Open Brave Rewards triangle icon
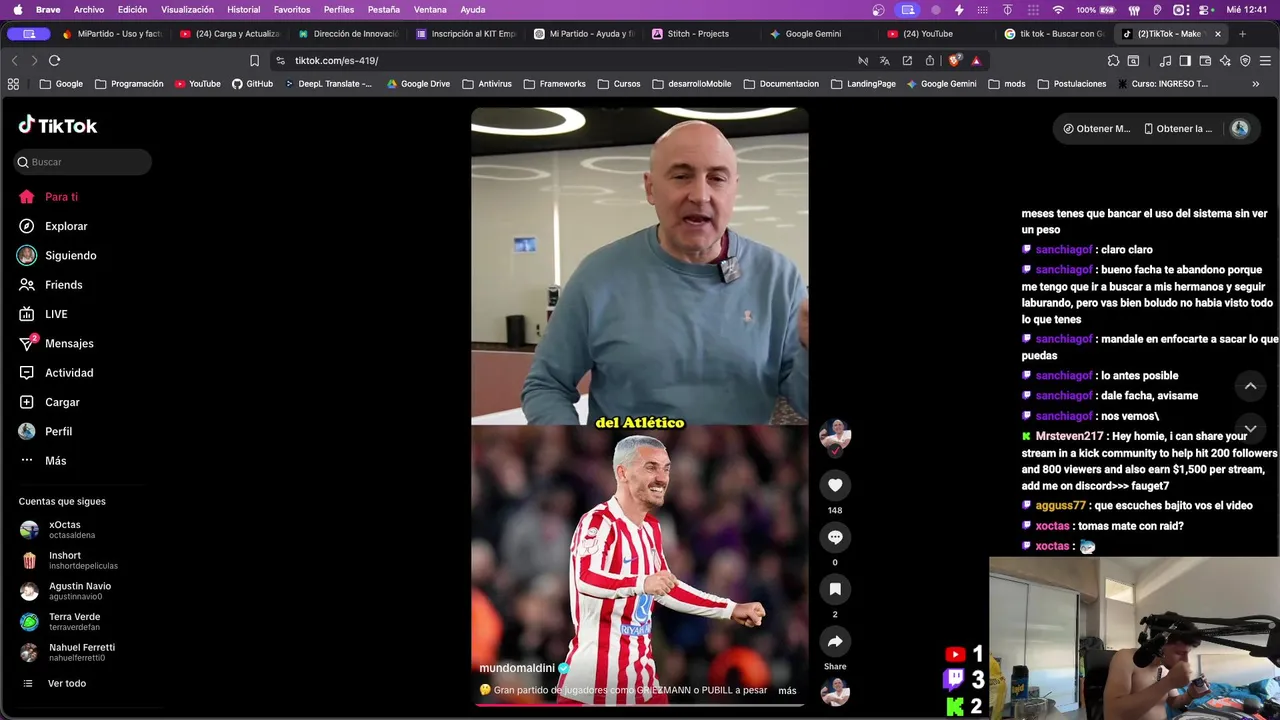1280x720 pixels. point(976,60)
